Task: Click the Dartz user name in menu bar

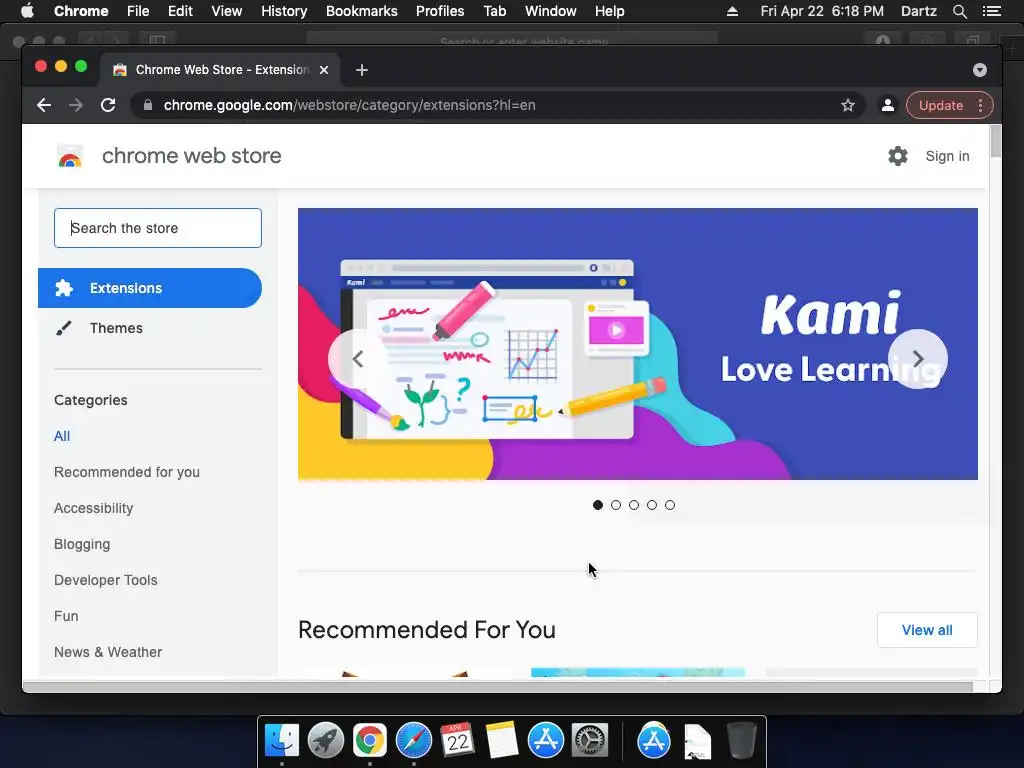Action: click(918, 11)
